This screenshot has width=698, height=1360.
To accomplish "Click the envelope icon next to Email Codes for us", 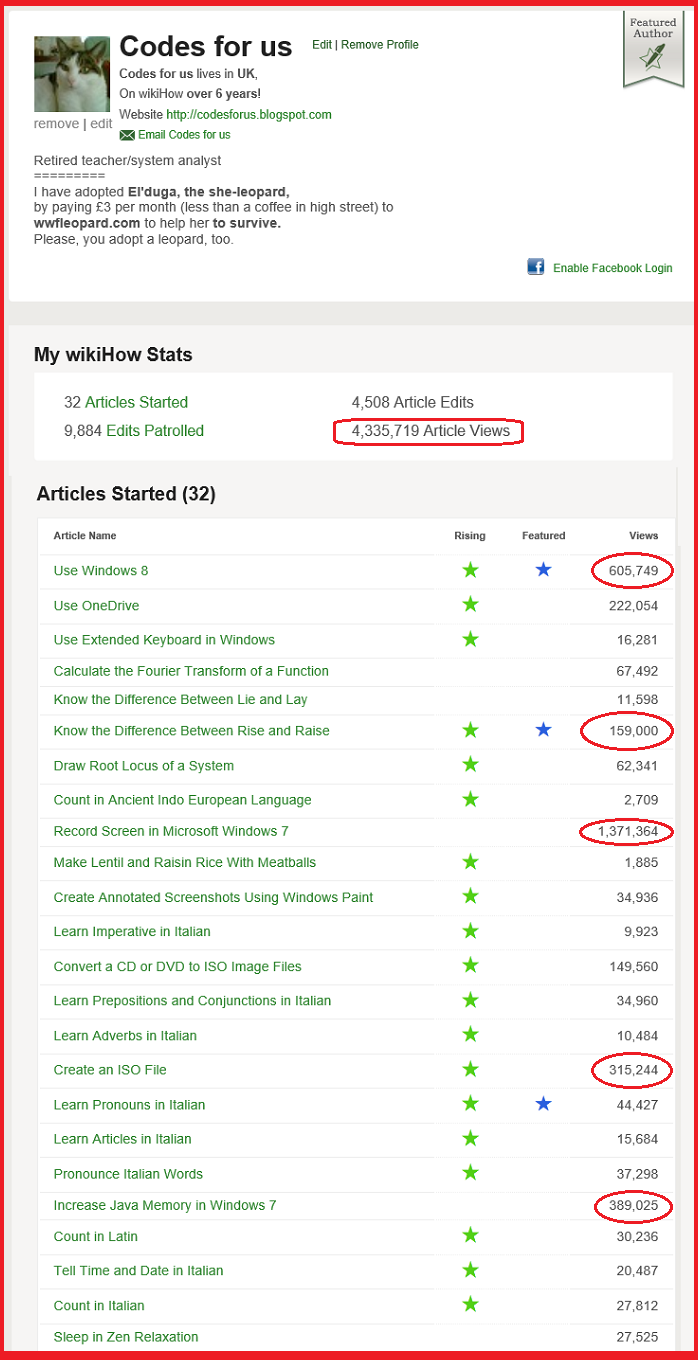I will (127, 135).
